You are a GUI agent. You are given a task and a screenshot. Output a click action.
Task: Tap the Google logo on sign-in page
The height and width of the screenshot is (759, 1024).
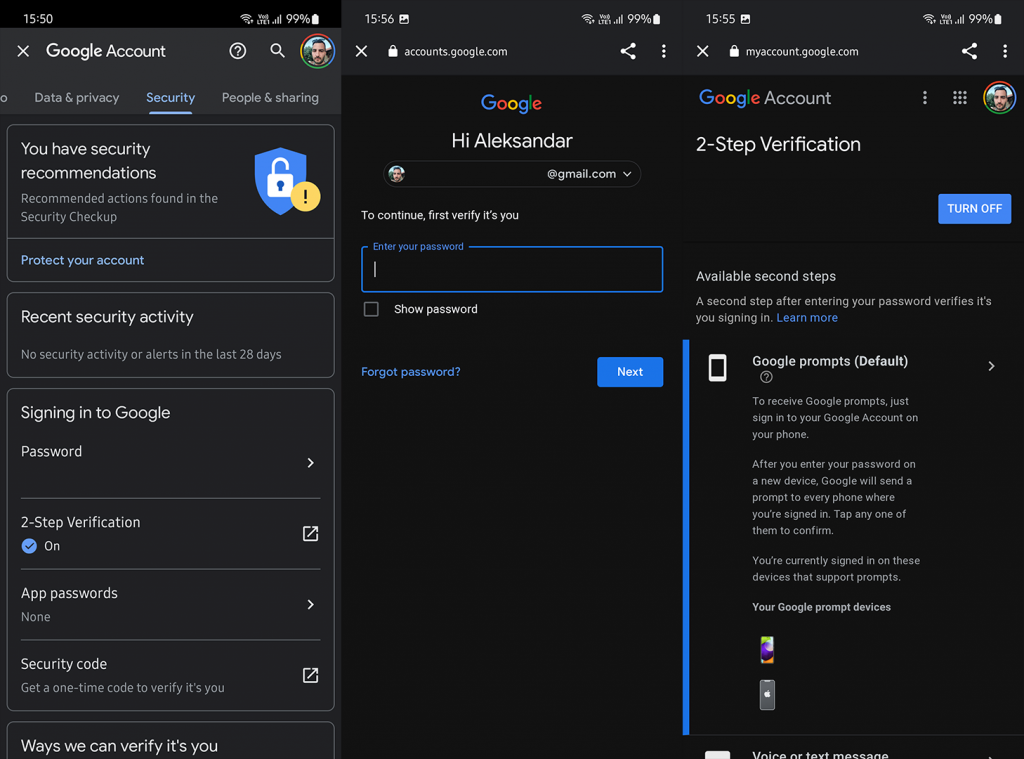pos(511,103)
